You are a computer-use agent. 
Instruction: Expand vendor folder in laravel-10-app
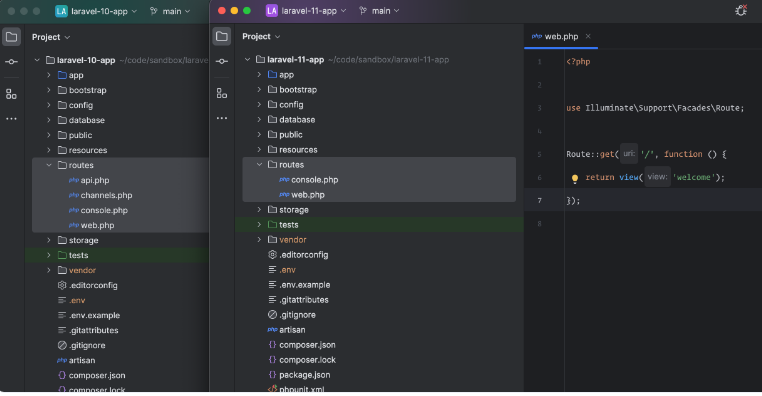(x=49, y=270)
